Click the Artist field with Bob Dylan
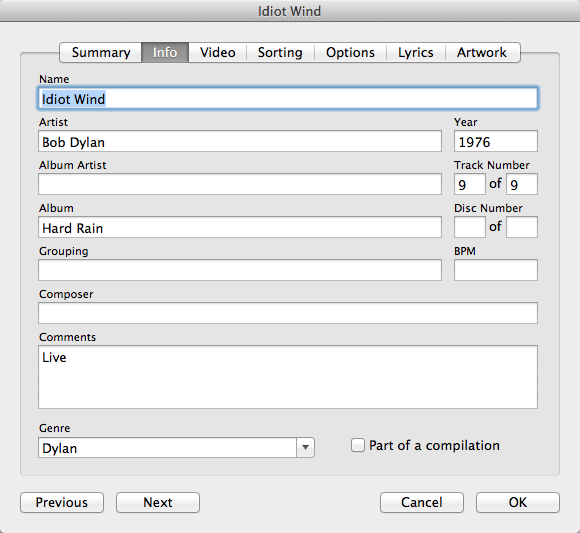This screenshot has width=580, height=533. 240,141
